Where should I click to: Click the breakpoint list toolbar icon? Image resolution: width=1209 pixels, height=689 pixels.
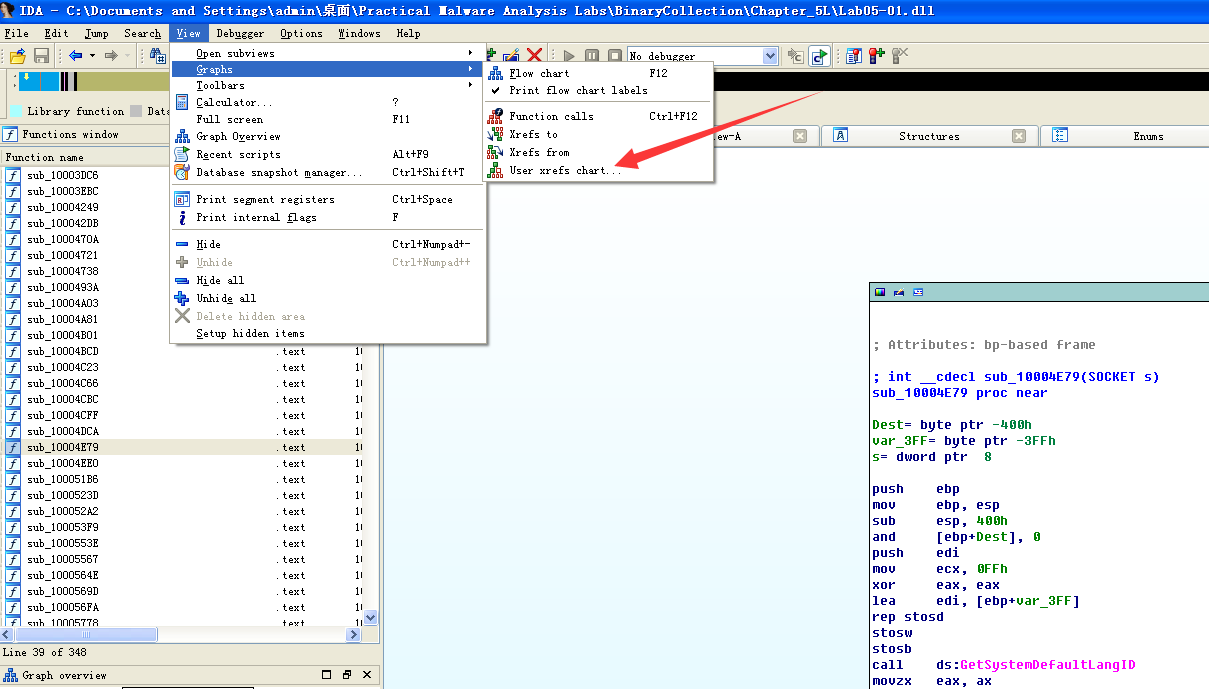point(853,56)
